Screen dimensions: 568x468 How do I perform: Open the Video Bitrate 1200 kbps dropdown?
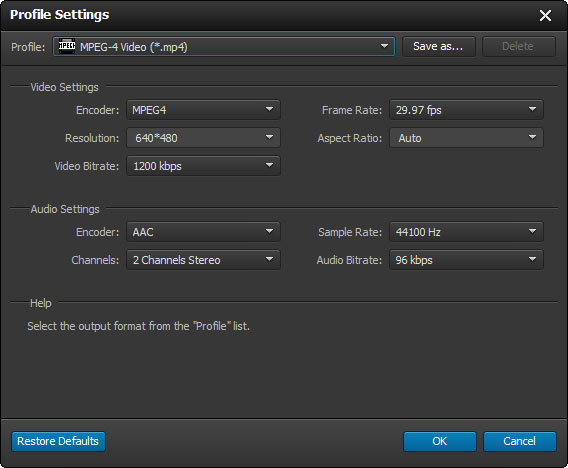(203, 166)
